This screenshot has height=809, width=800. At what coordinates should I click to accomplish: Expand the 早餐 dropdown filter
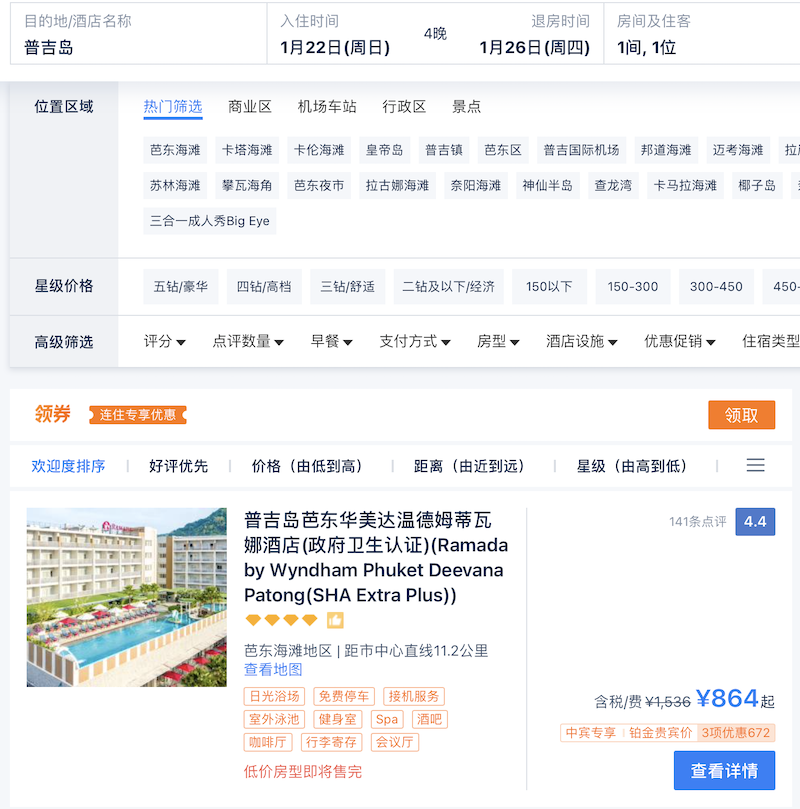coord(331,341)
